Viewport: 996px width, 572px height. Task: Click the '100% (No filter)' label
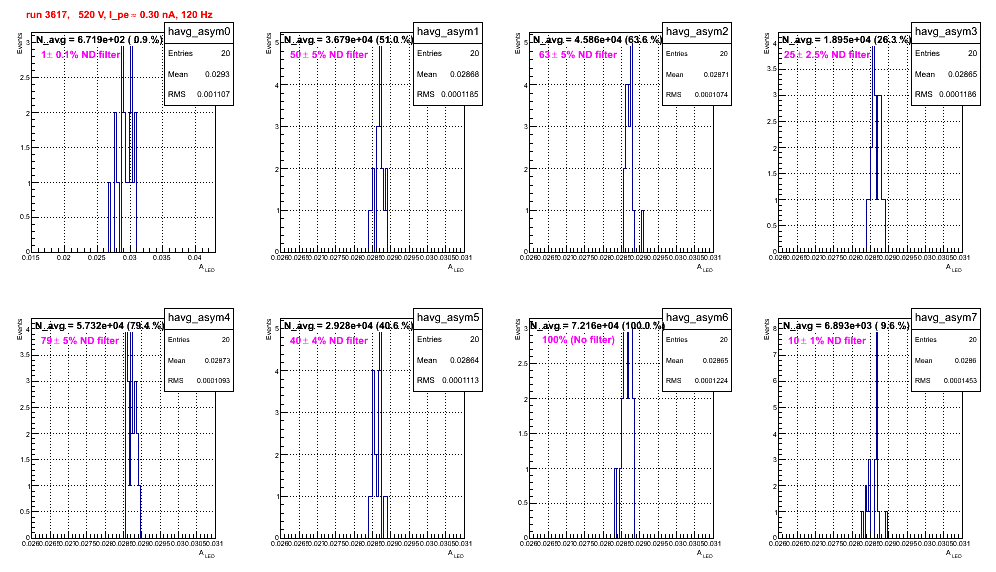click(578, 340)
